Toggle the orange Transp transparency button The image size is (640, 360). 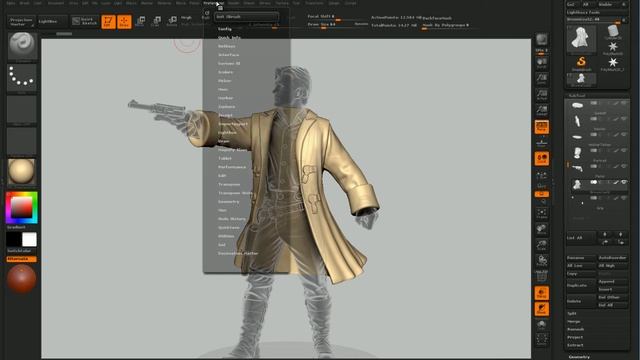542,293
